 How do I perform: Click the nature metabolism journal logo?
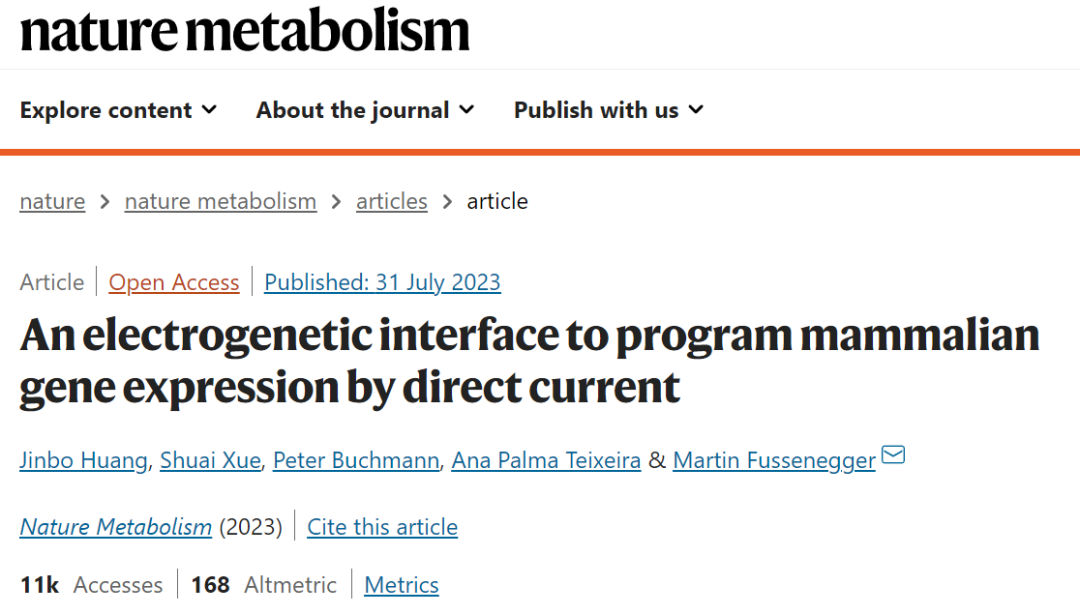[x=245, y=30]
